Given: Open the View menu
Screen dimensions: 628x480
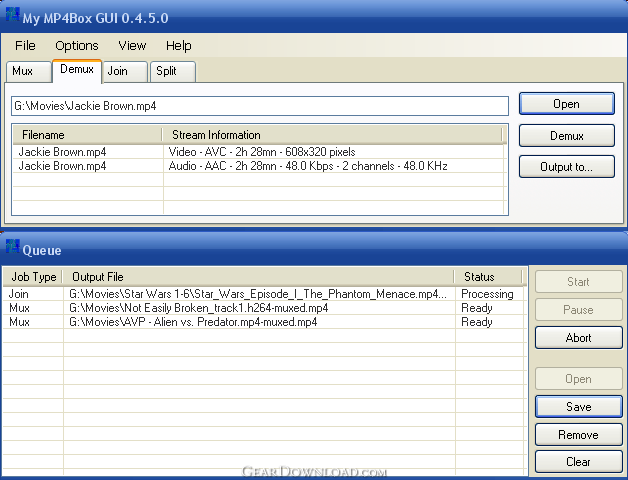Looking at the screenshot, I should [x=132, y=46].
